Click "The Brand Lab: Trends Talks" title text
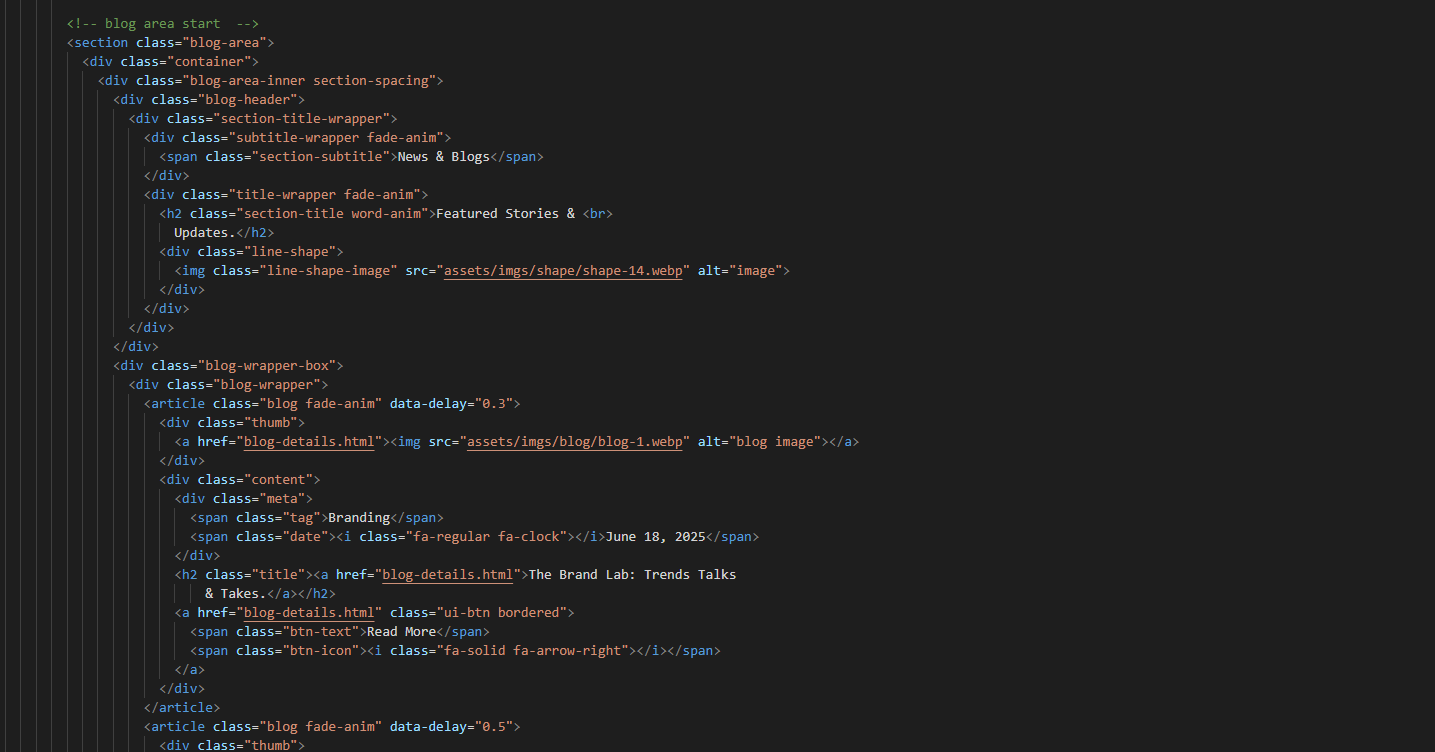Viewport: 1435px width, 752px height. pyautogui.click(x=632, y=575)
